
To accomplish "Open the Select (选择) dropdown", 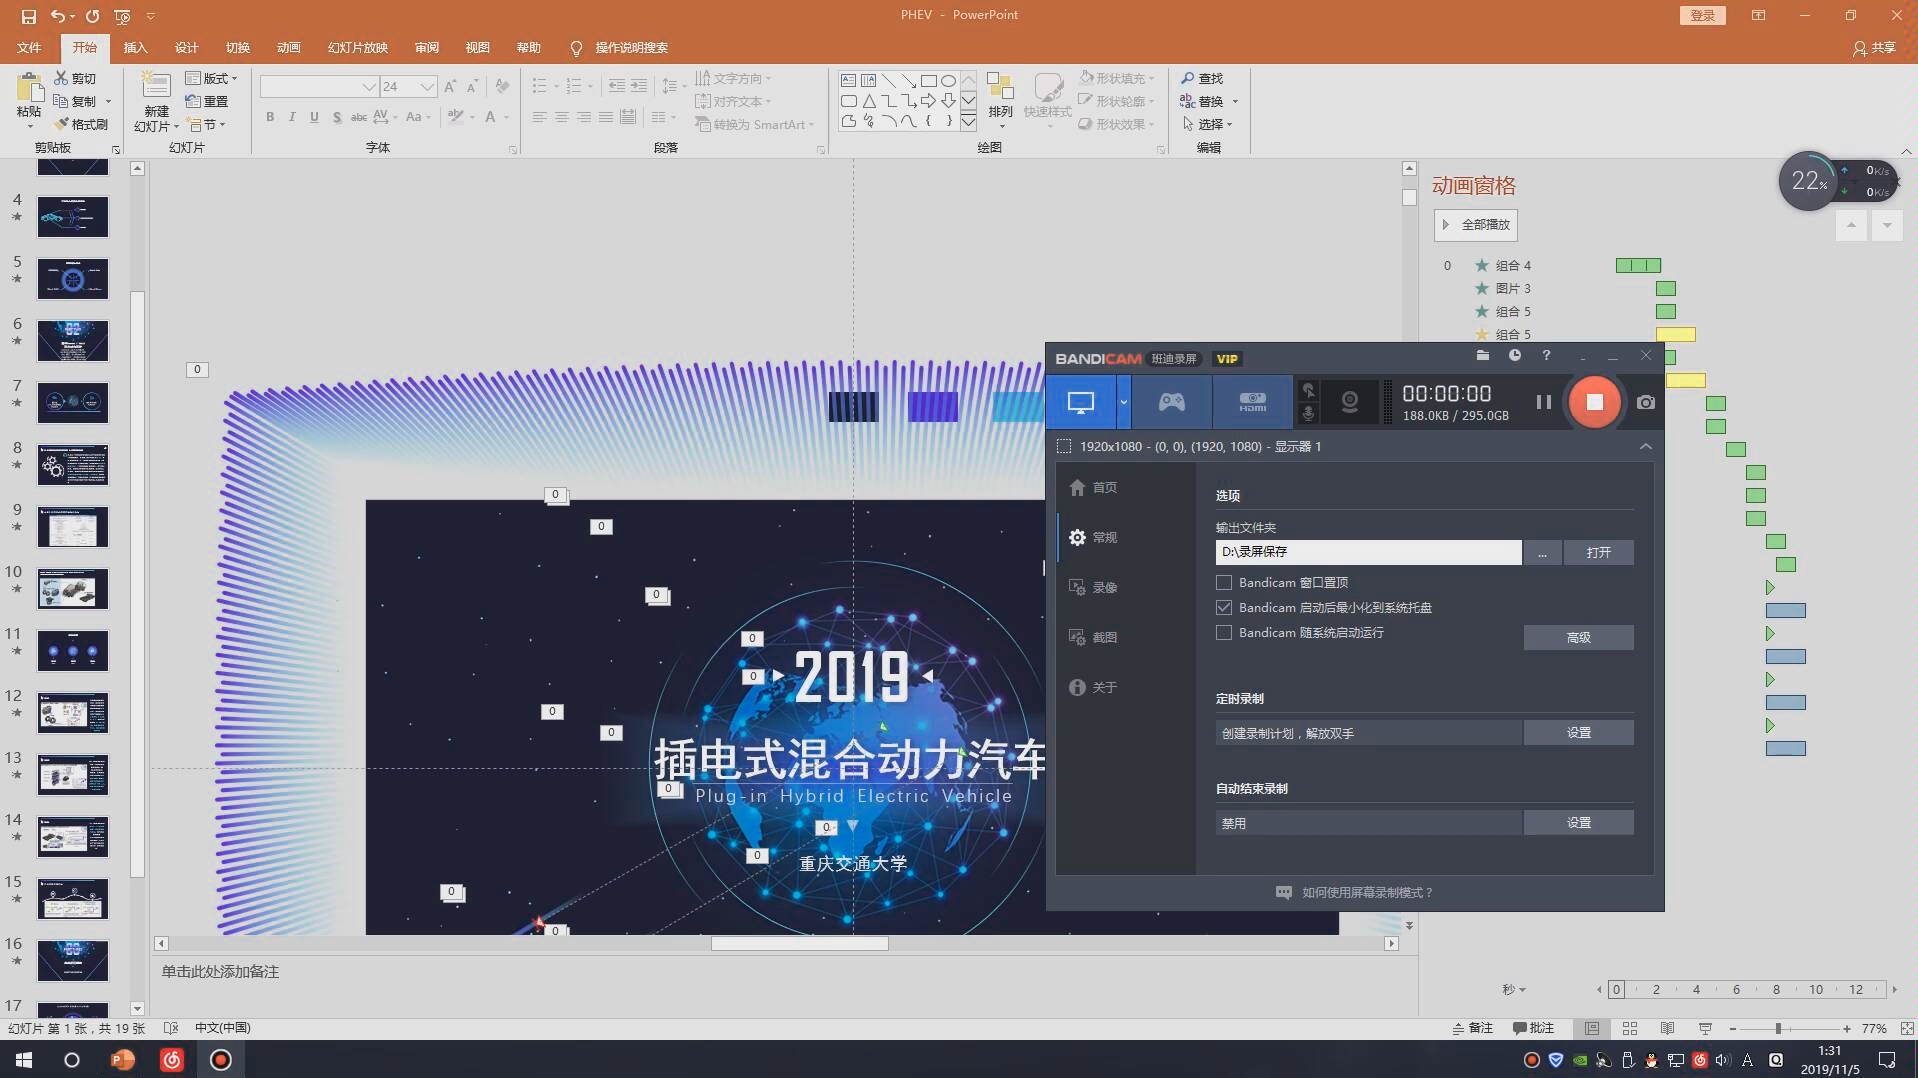I will tap(1207, 125).
